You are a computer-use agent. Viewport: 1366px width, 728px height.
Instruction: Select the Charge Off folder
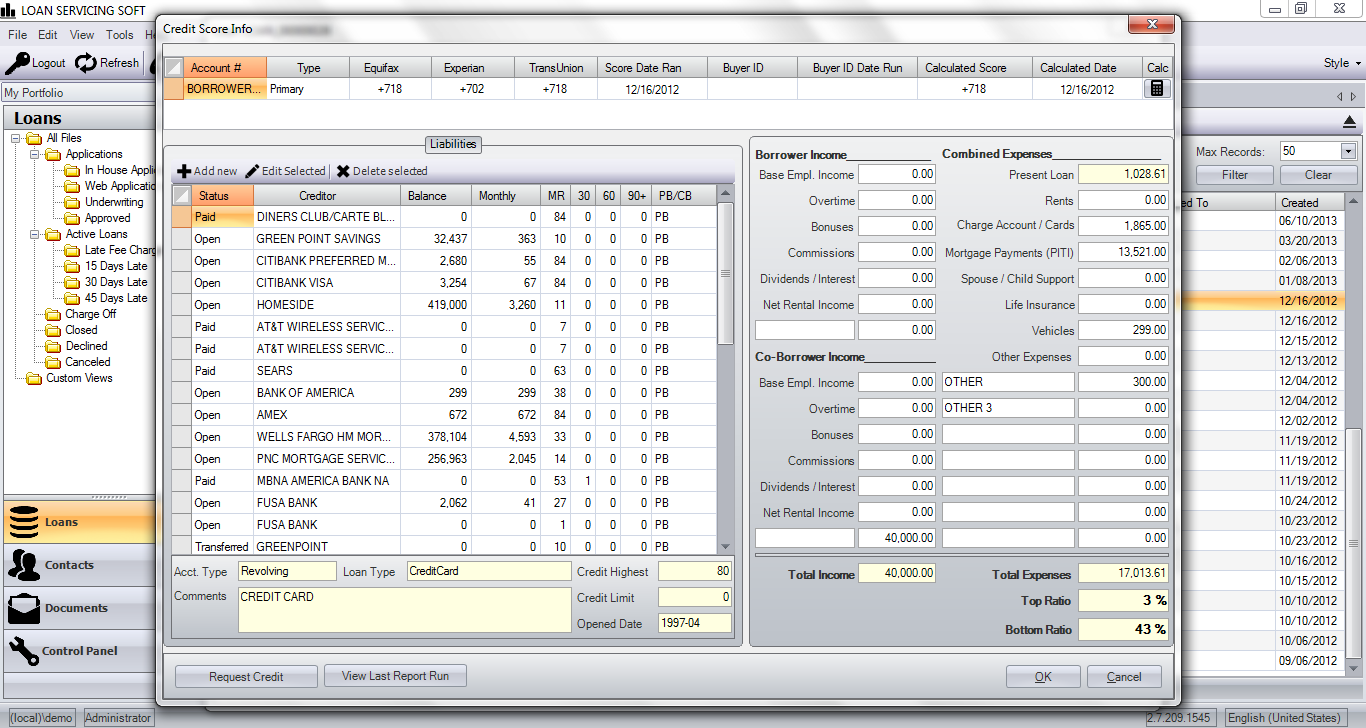[90, 314]
